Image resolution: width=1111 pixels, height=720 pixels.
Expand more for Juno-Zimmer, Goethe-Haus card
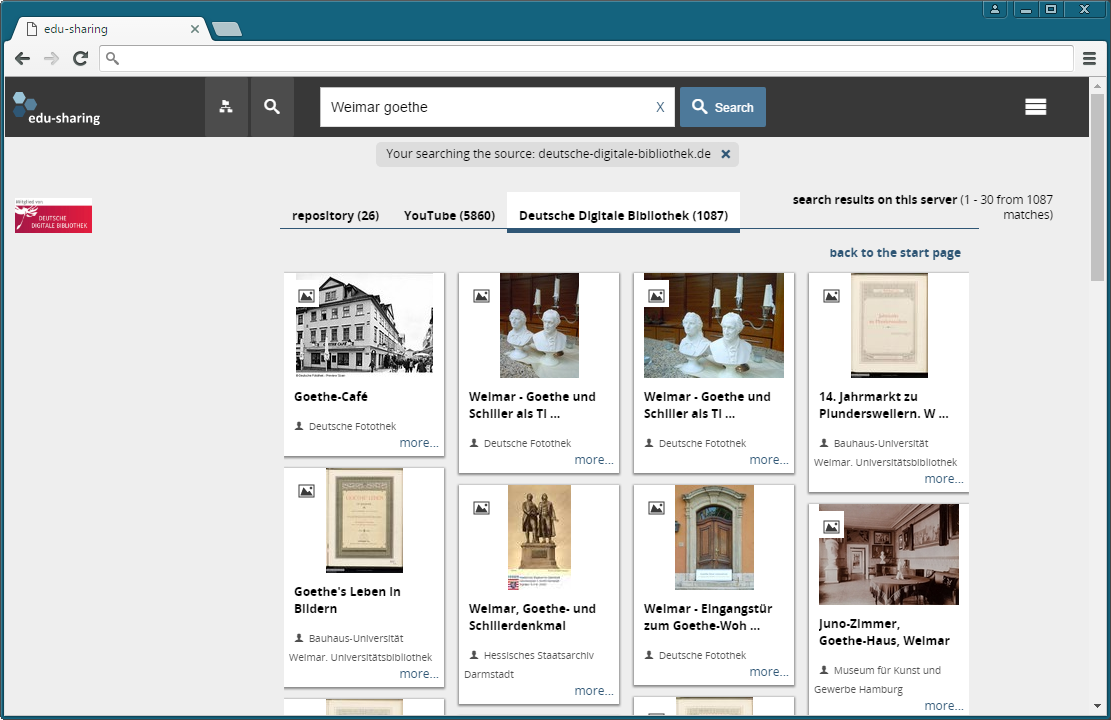point(944,706)
